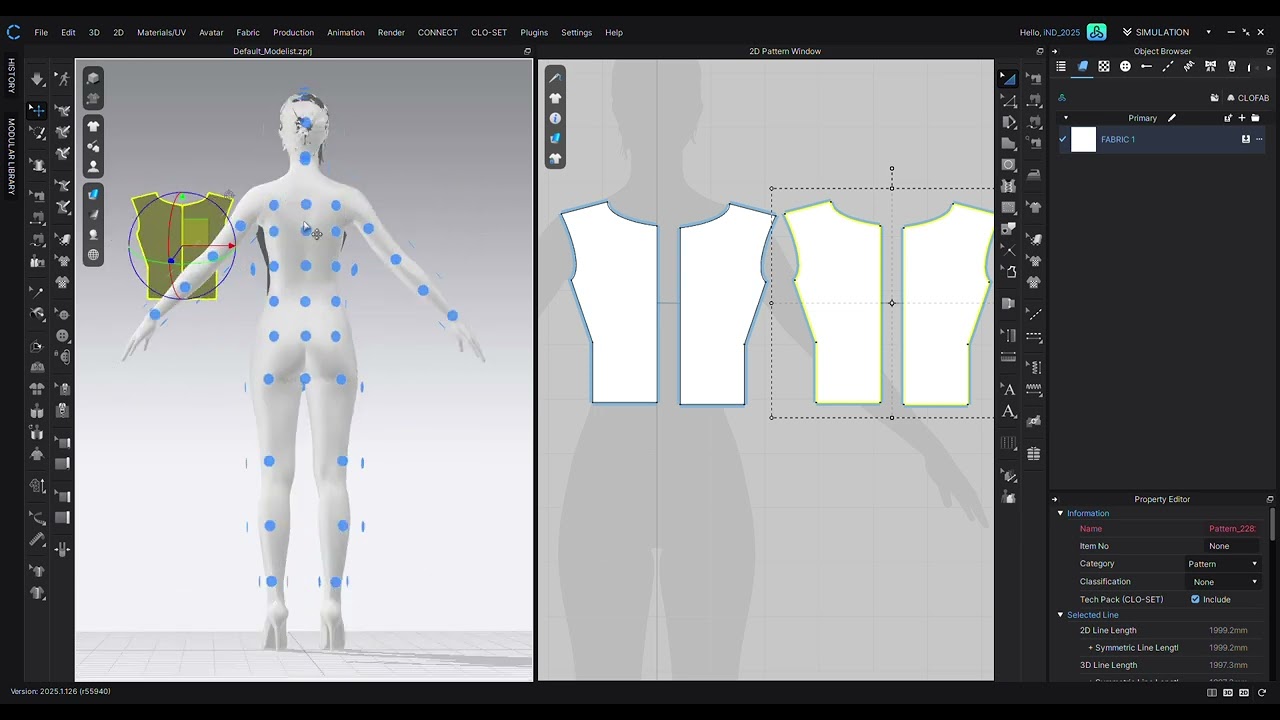Toggle avatar display icon in 3D view
This screenshot has width=1280, height=720.
tap(93, 167)
